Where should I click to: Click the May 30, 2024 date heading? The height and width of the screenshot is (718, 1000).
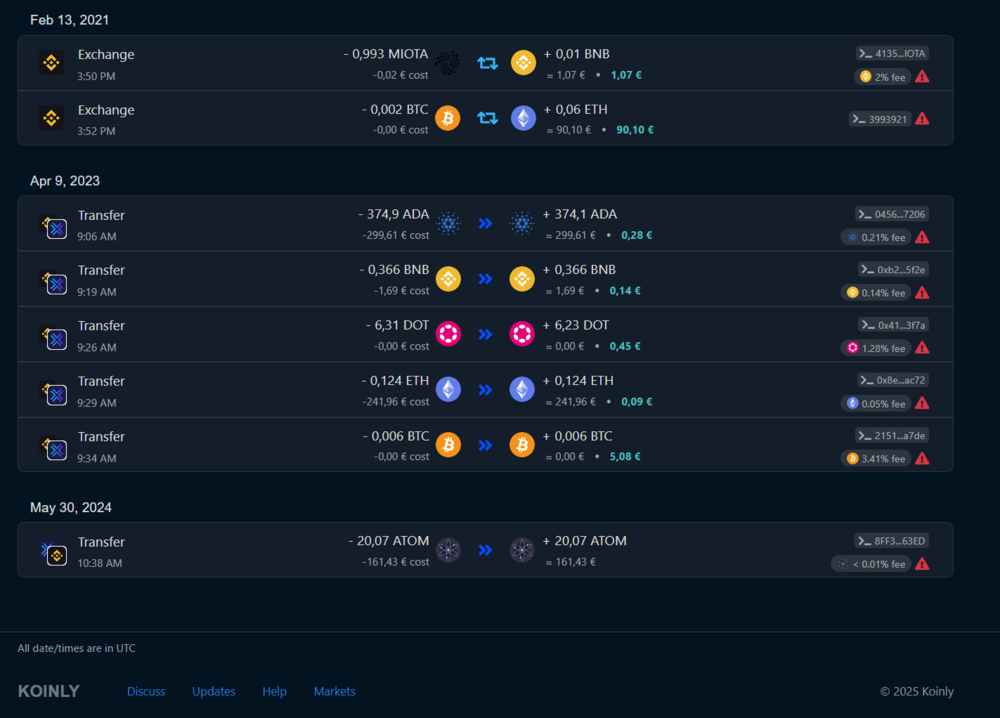71,508
